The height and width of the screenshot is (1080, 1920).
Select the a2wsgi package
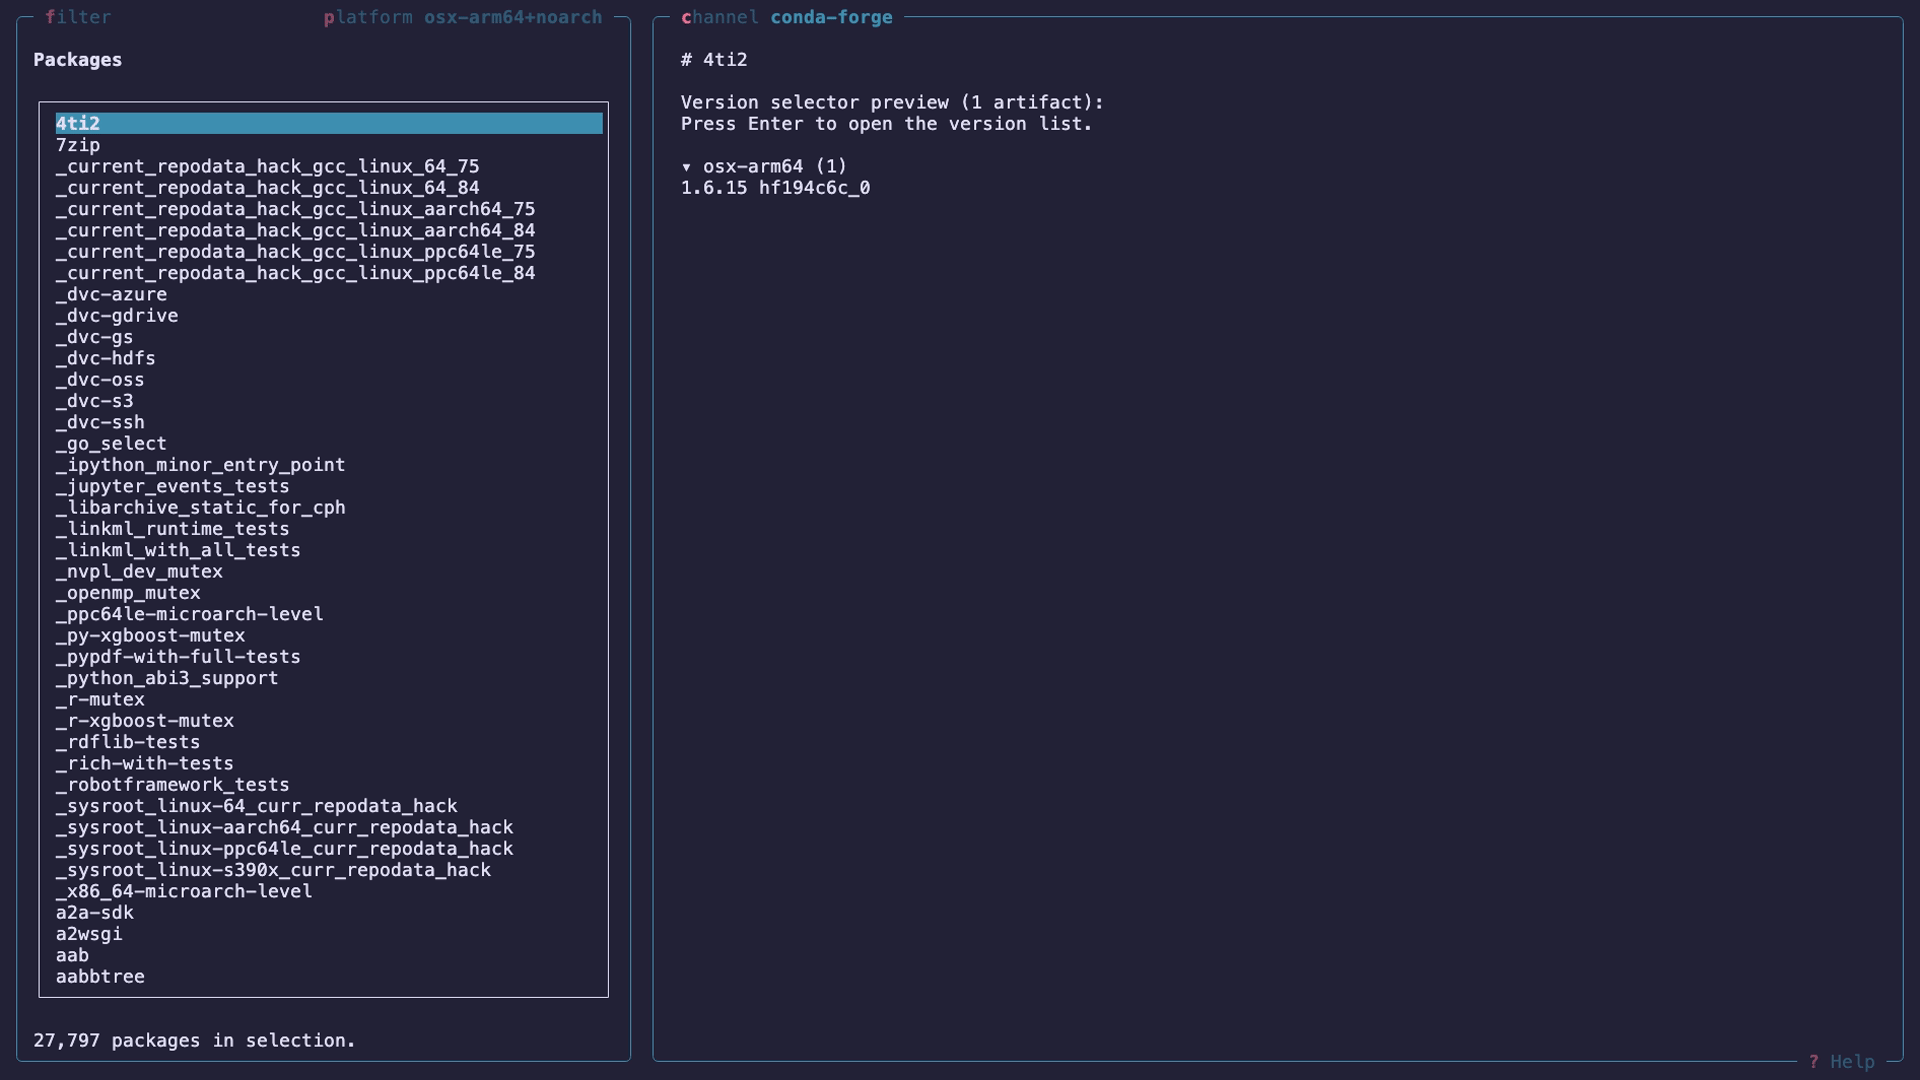tap(89, 933)
